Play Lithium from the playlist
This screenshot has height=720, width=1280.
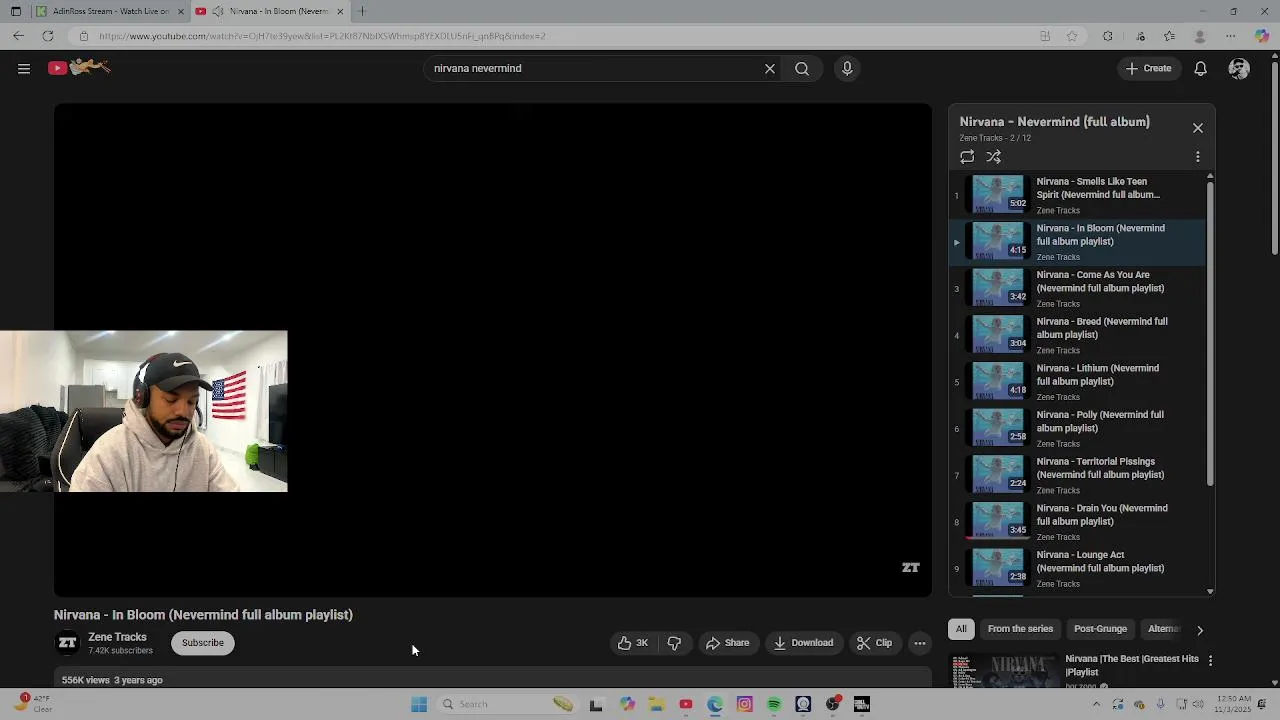(1077, 382)
